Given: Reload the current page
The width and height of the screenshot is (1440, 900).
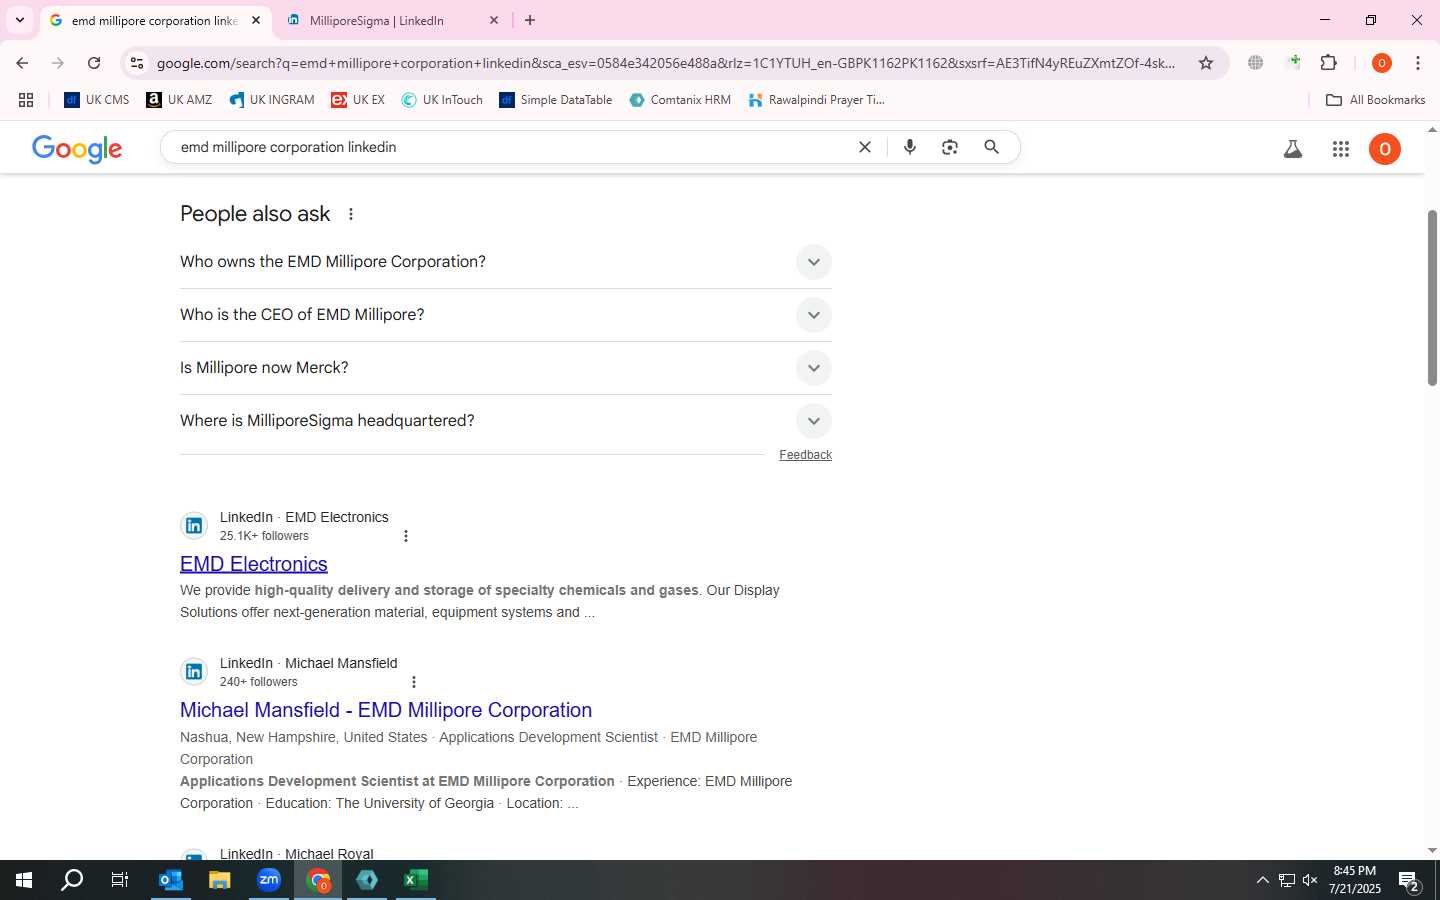Looking at the screenshot, I should tap(94, 63).
